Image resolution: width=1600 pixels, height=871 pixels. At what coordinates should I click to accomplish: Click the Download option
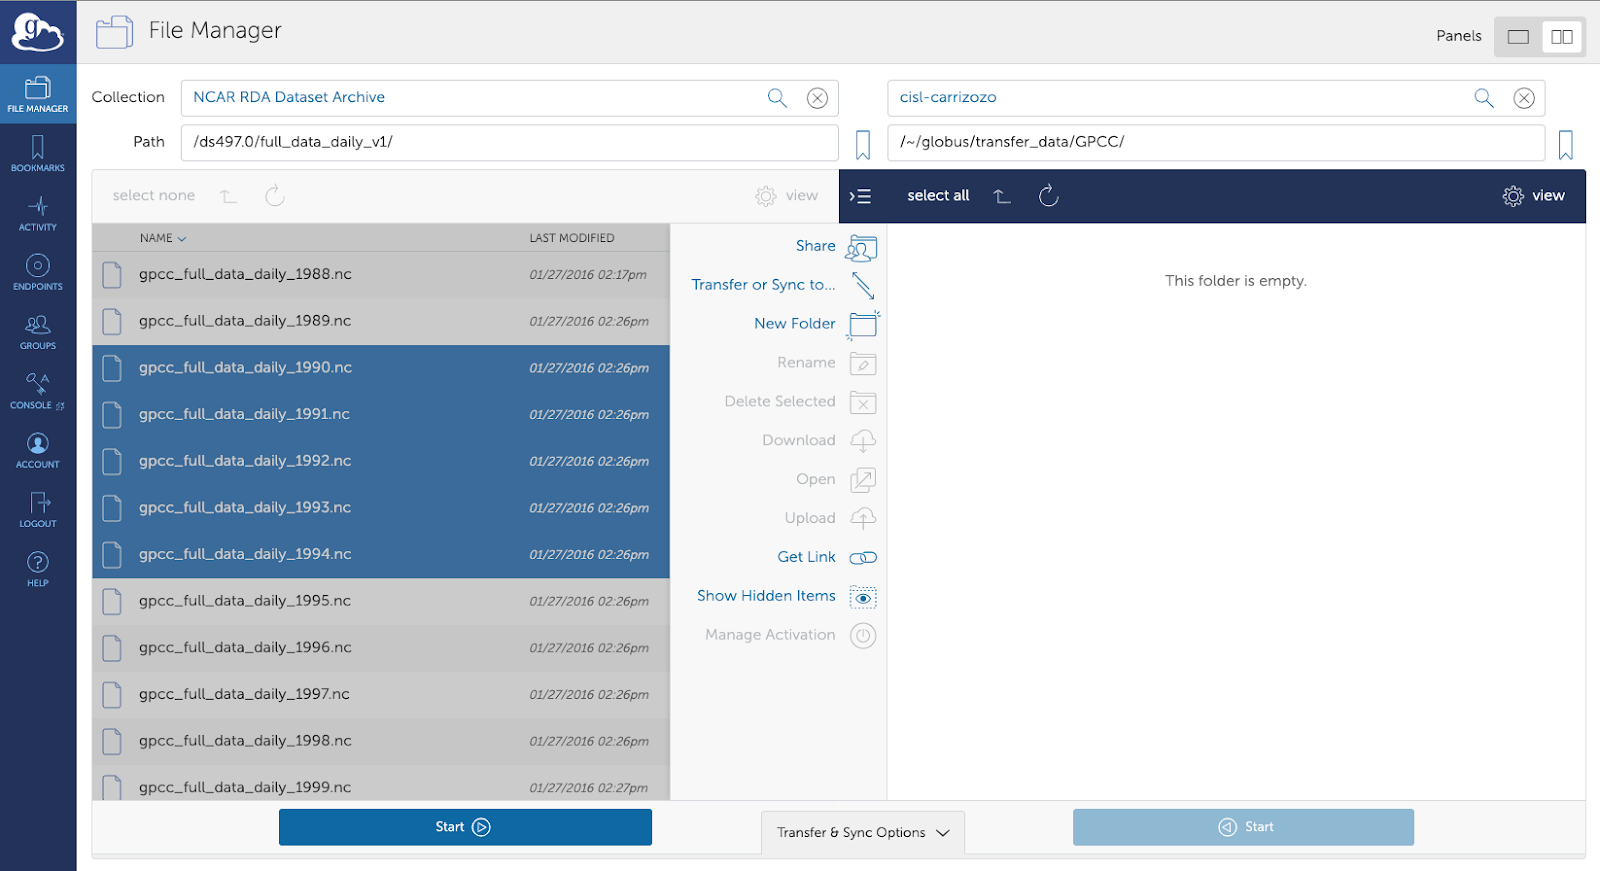[819, 441]
